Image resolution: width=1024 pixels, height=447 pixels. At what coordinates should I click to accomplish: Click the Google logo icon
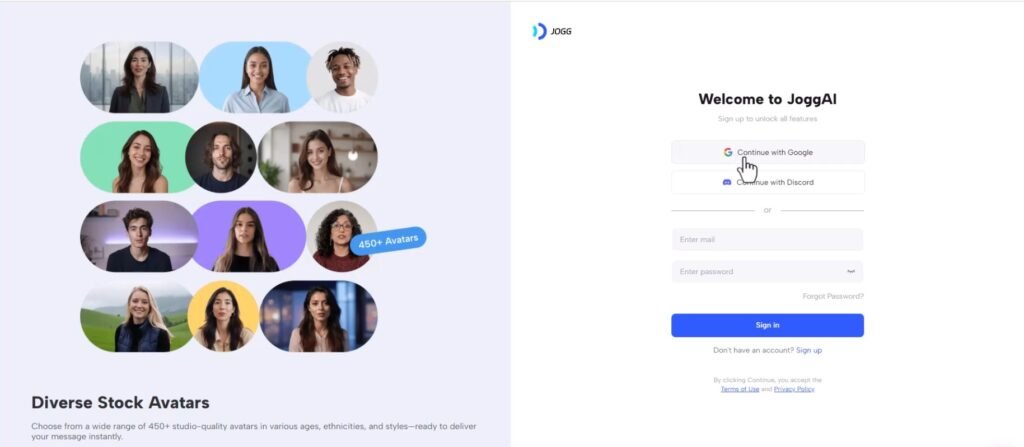pos(728,152)
